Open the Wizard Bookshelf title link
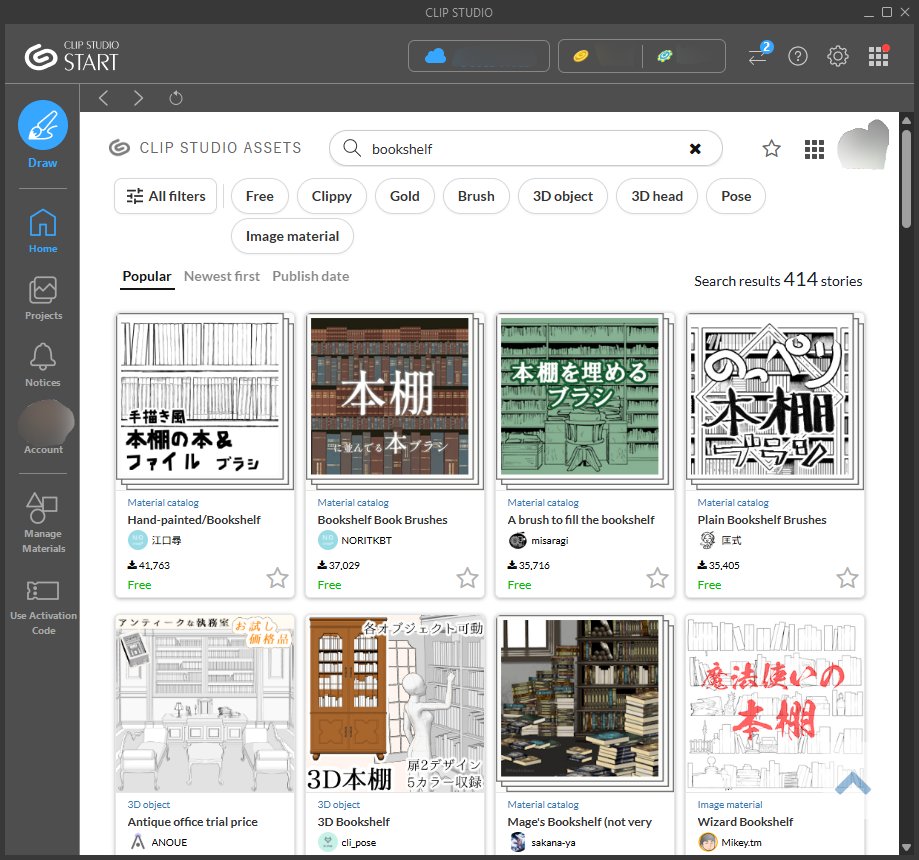The height and width of the screenshot is (860, 919). [745, 822]
